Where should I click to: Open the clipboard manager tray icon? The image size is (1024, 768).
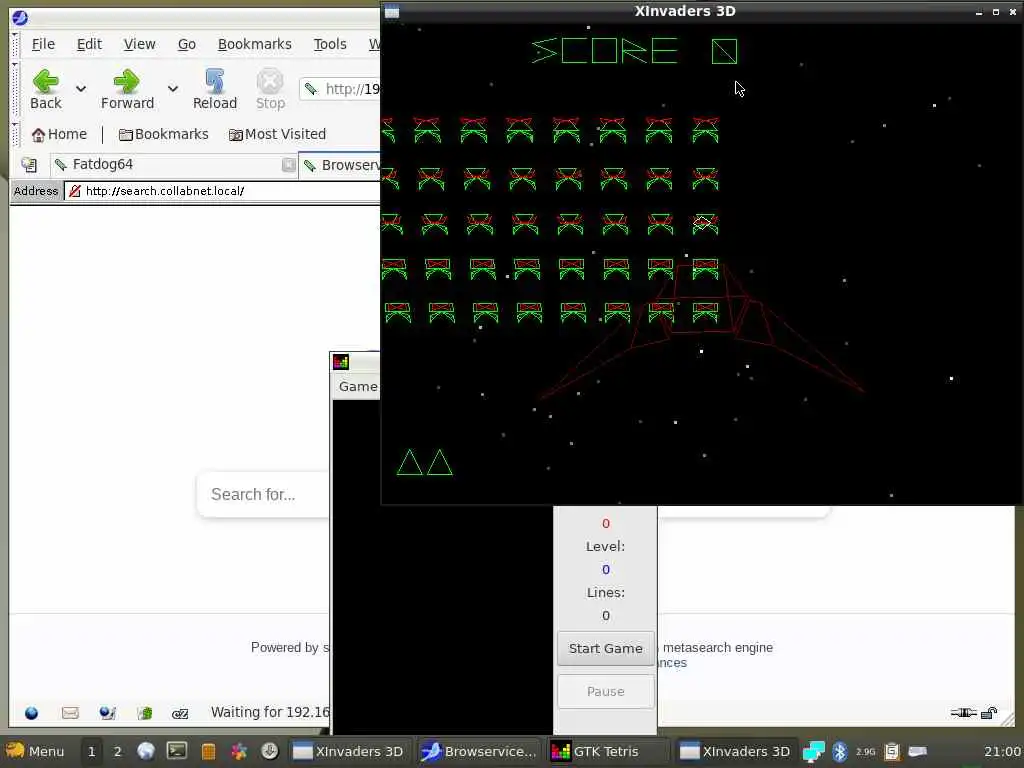pyautogui.click(x=892, y=752)
